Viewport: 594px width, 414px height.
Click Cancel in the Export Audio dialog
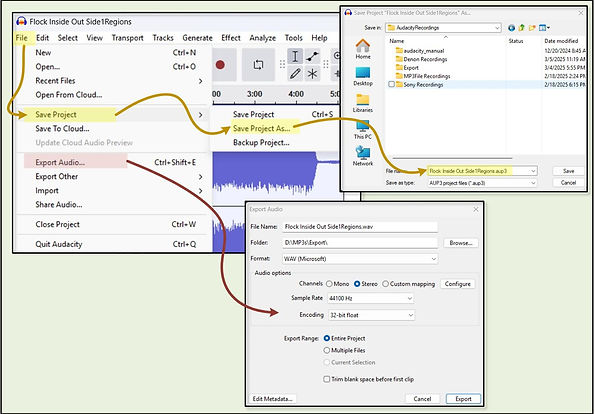(422, 399)
